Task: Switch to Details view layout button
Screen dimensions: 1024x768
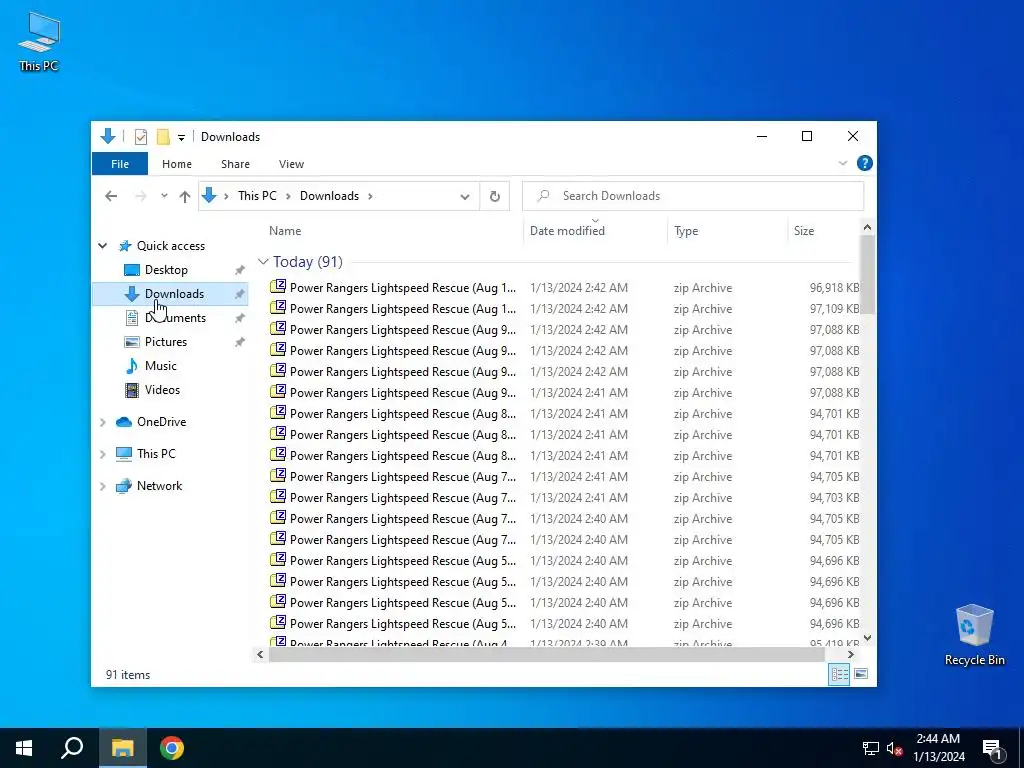Action: [x=839, y=674]
